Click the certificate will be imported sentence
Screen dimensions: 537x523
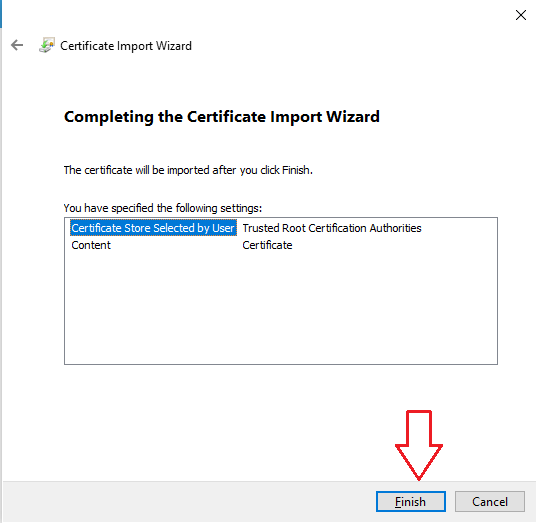coord(188,170)
